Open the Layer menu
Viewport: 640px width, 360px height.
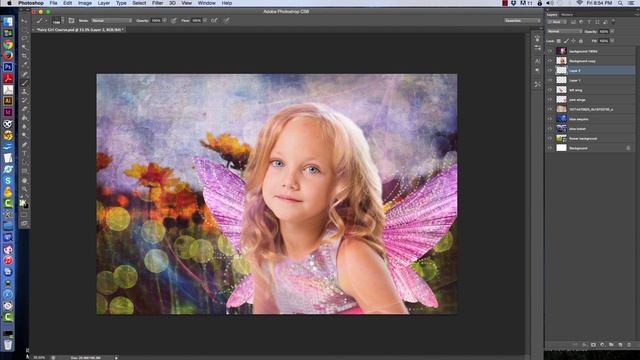click(103, 3)
